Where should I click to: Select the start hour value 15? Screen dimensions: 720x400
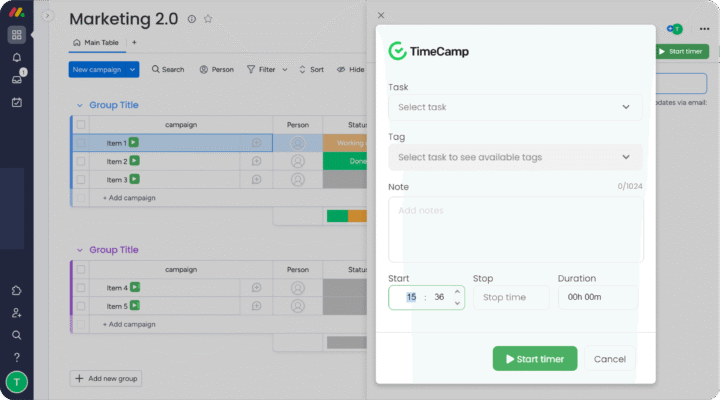click(411, 297)
